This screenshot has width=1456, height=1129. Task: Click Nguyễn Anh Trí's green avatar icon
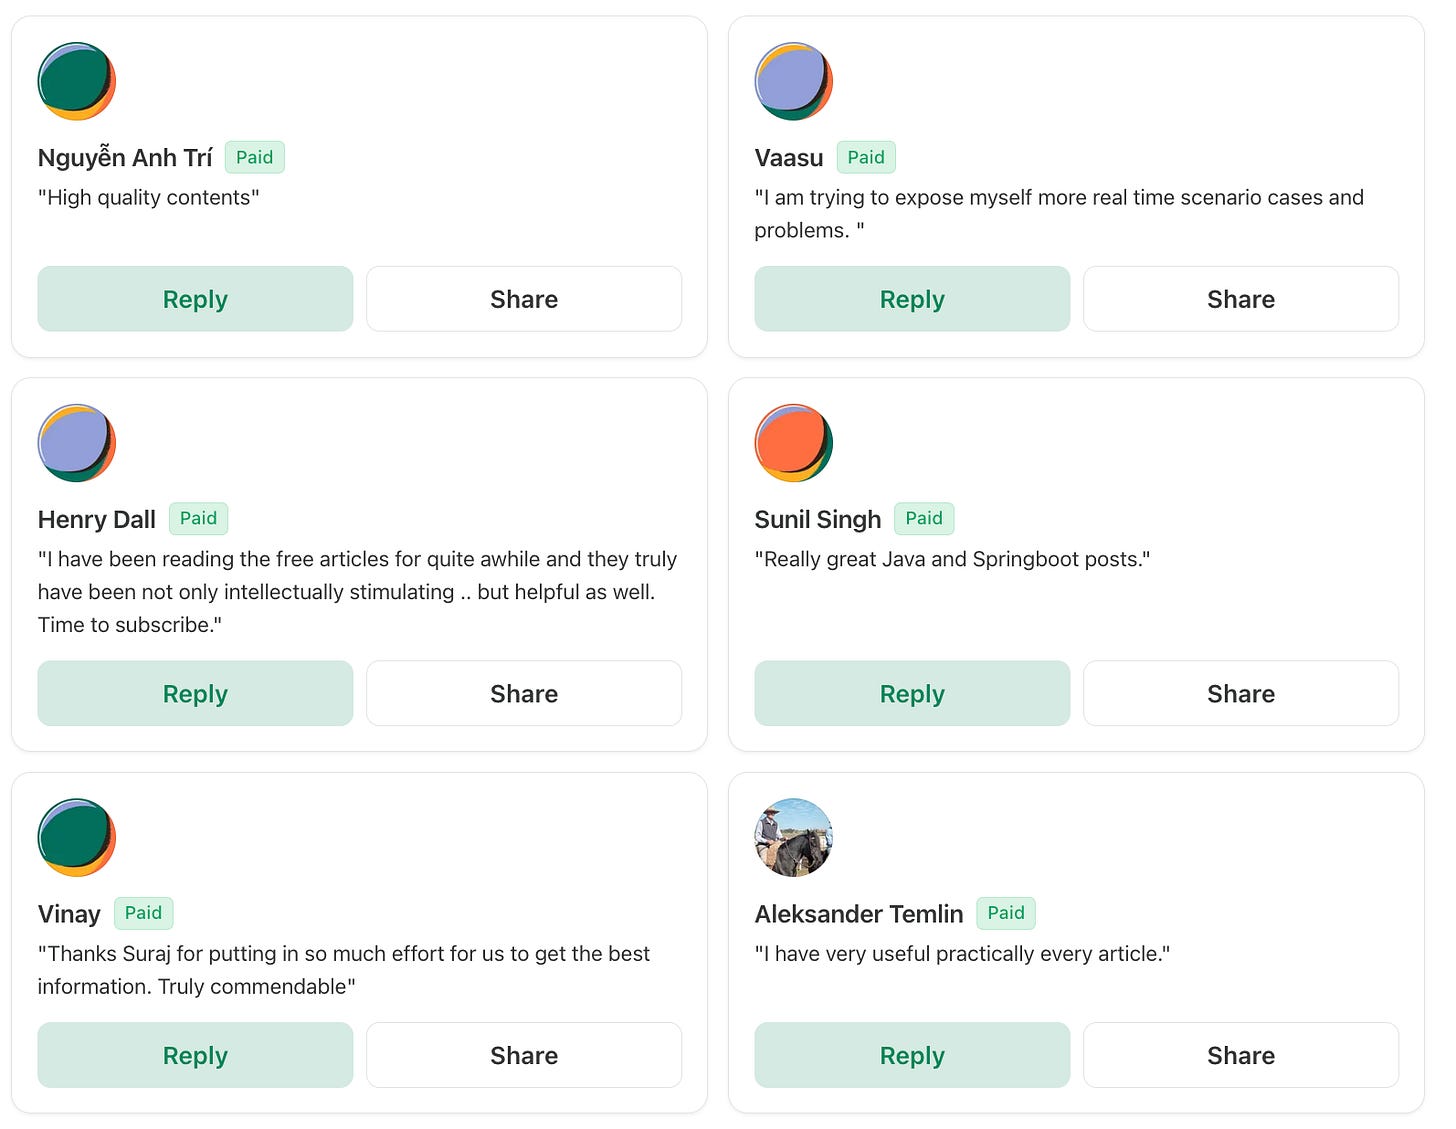77,81
